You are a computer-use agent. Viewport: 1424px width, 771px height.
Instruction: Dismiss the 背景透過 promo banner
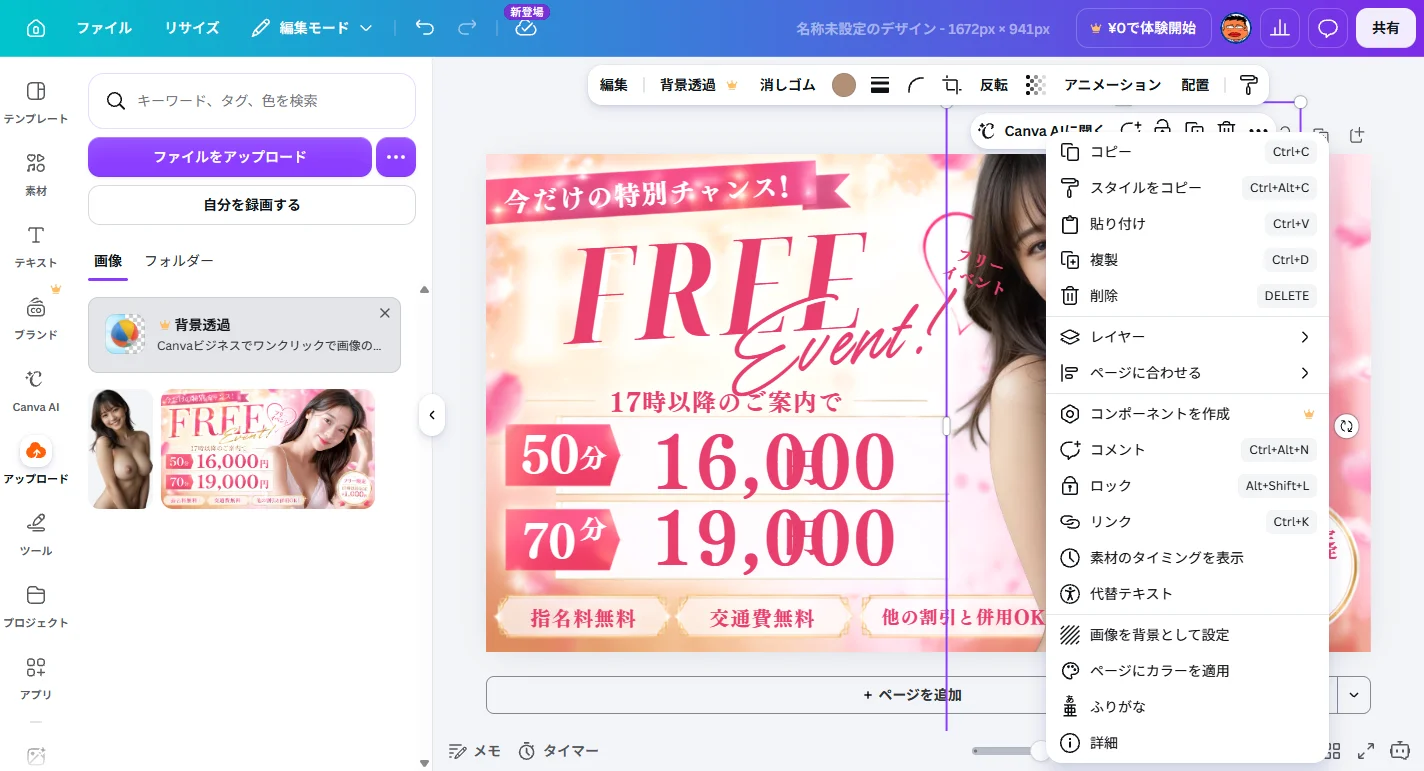click(385, 313)
